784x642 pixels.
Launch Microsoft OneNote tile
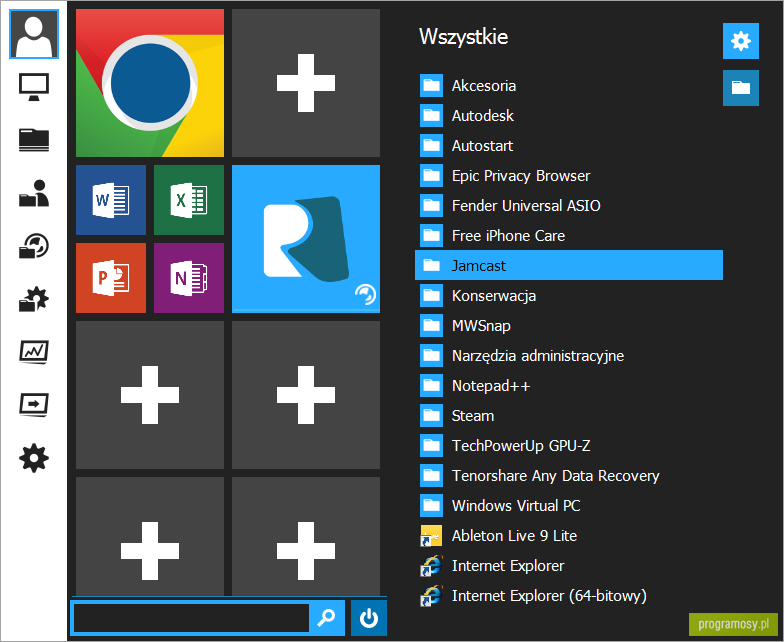pos(189,278)
